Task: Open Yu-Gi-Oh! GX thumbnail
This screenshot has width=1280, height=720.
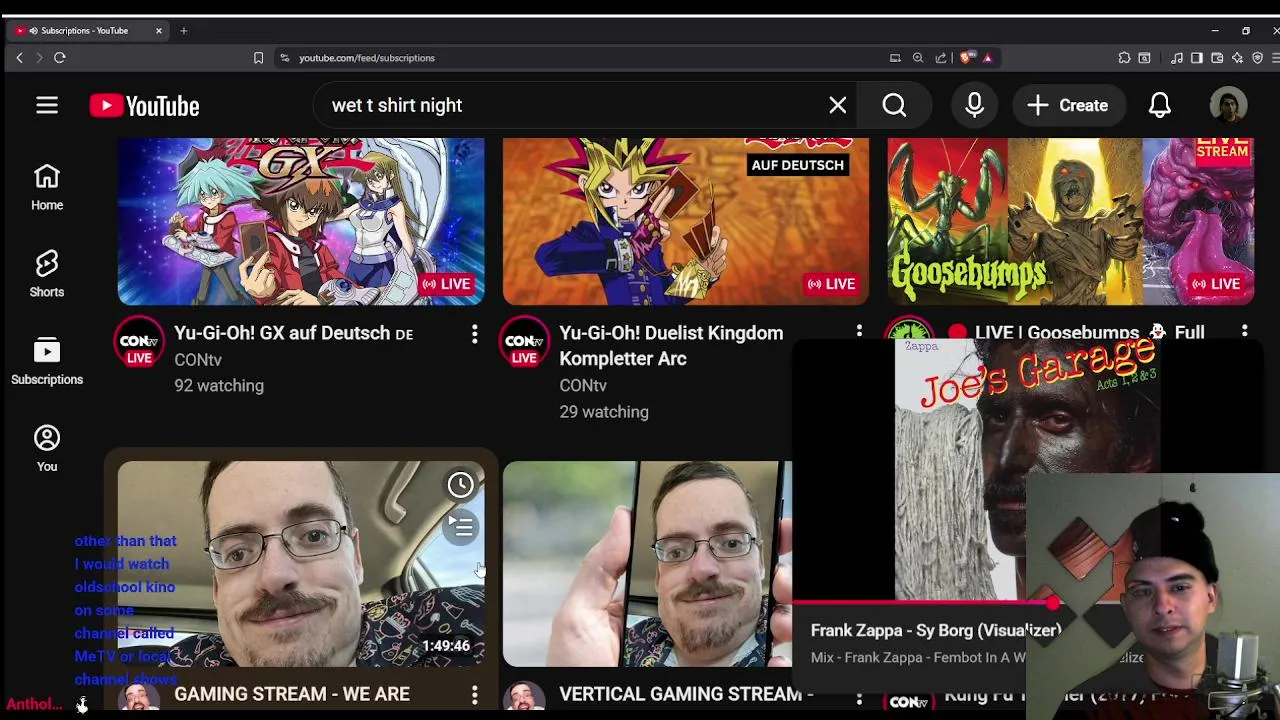Action: click(x=301, y=222)
